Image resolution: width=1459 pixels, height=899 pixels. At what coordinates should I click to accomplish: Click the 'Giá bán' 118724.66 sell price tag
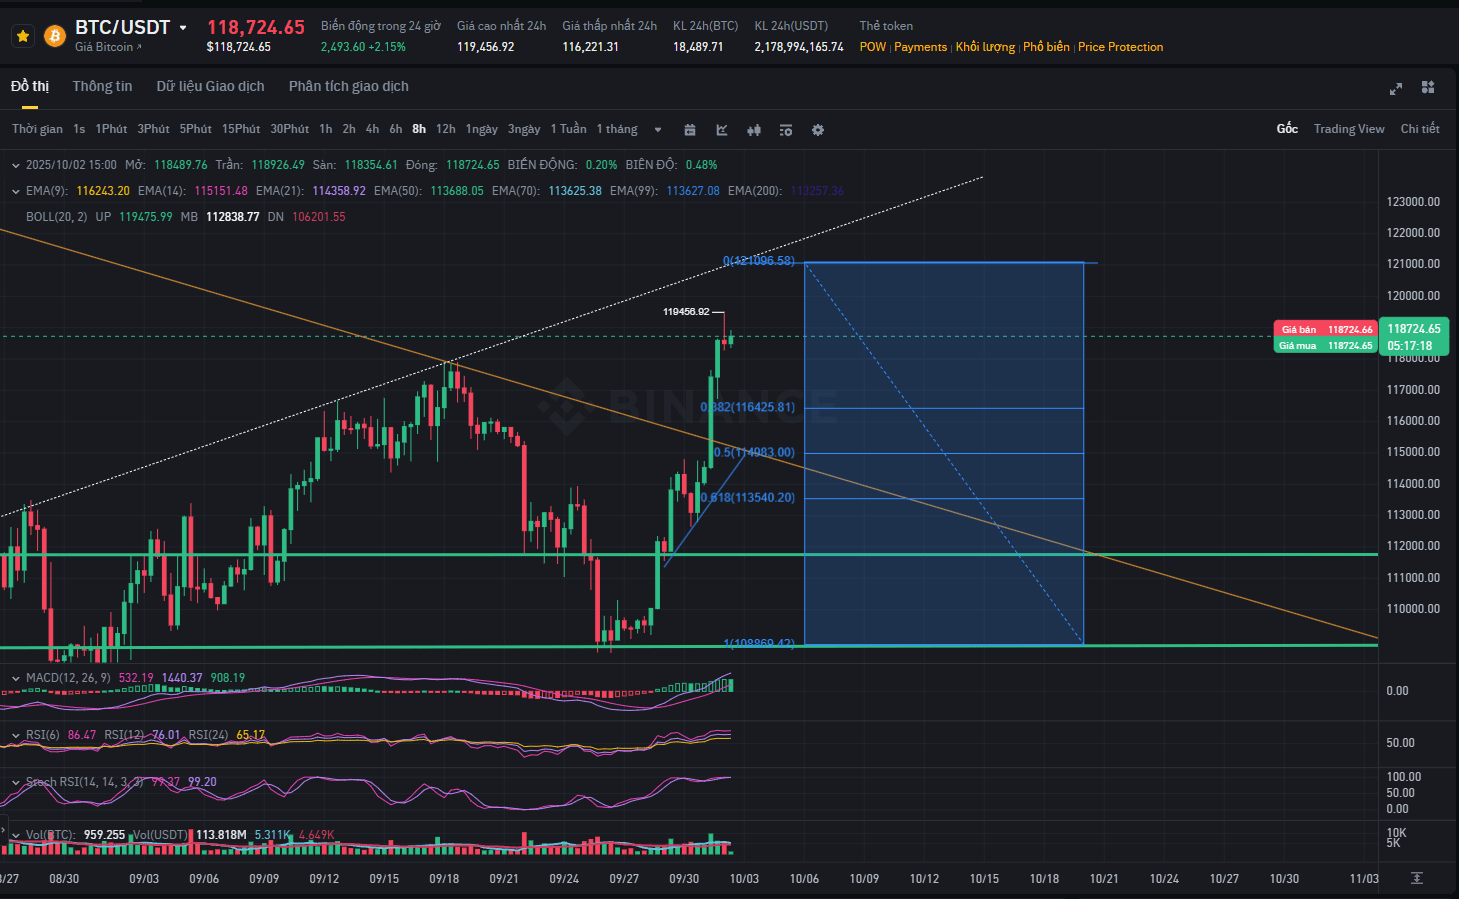click(1326, 329)
